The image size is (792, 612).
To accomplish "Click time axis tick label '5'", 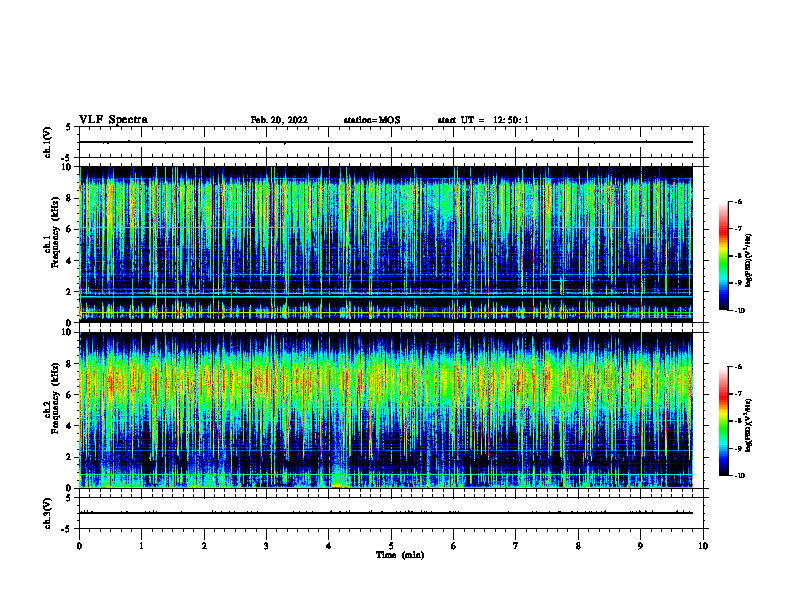I will pyautogui.click(x=391, y=546).
